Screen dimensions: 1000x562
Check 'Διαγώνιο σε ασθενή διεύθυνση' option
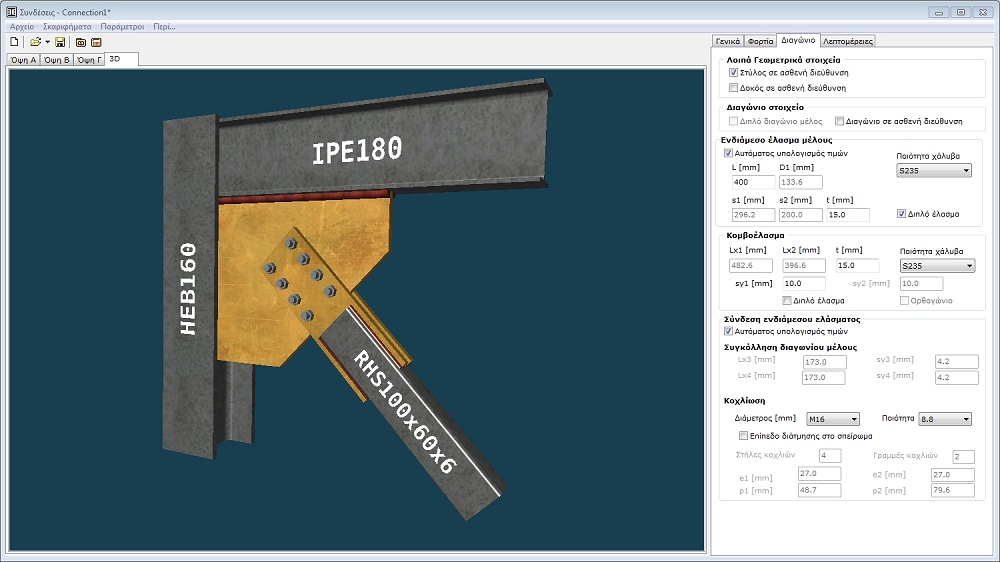pyautogui.click(x=840, y=121)
